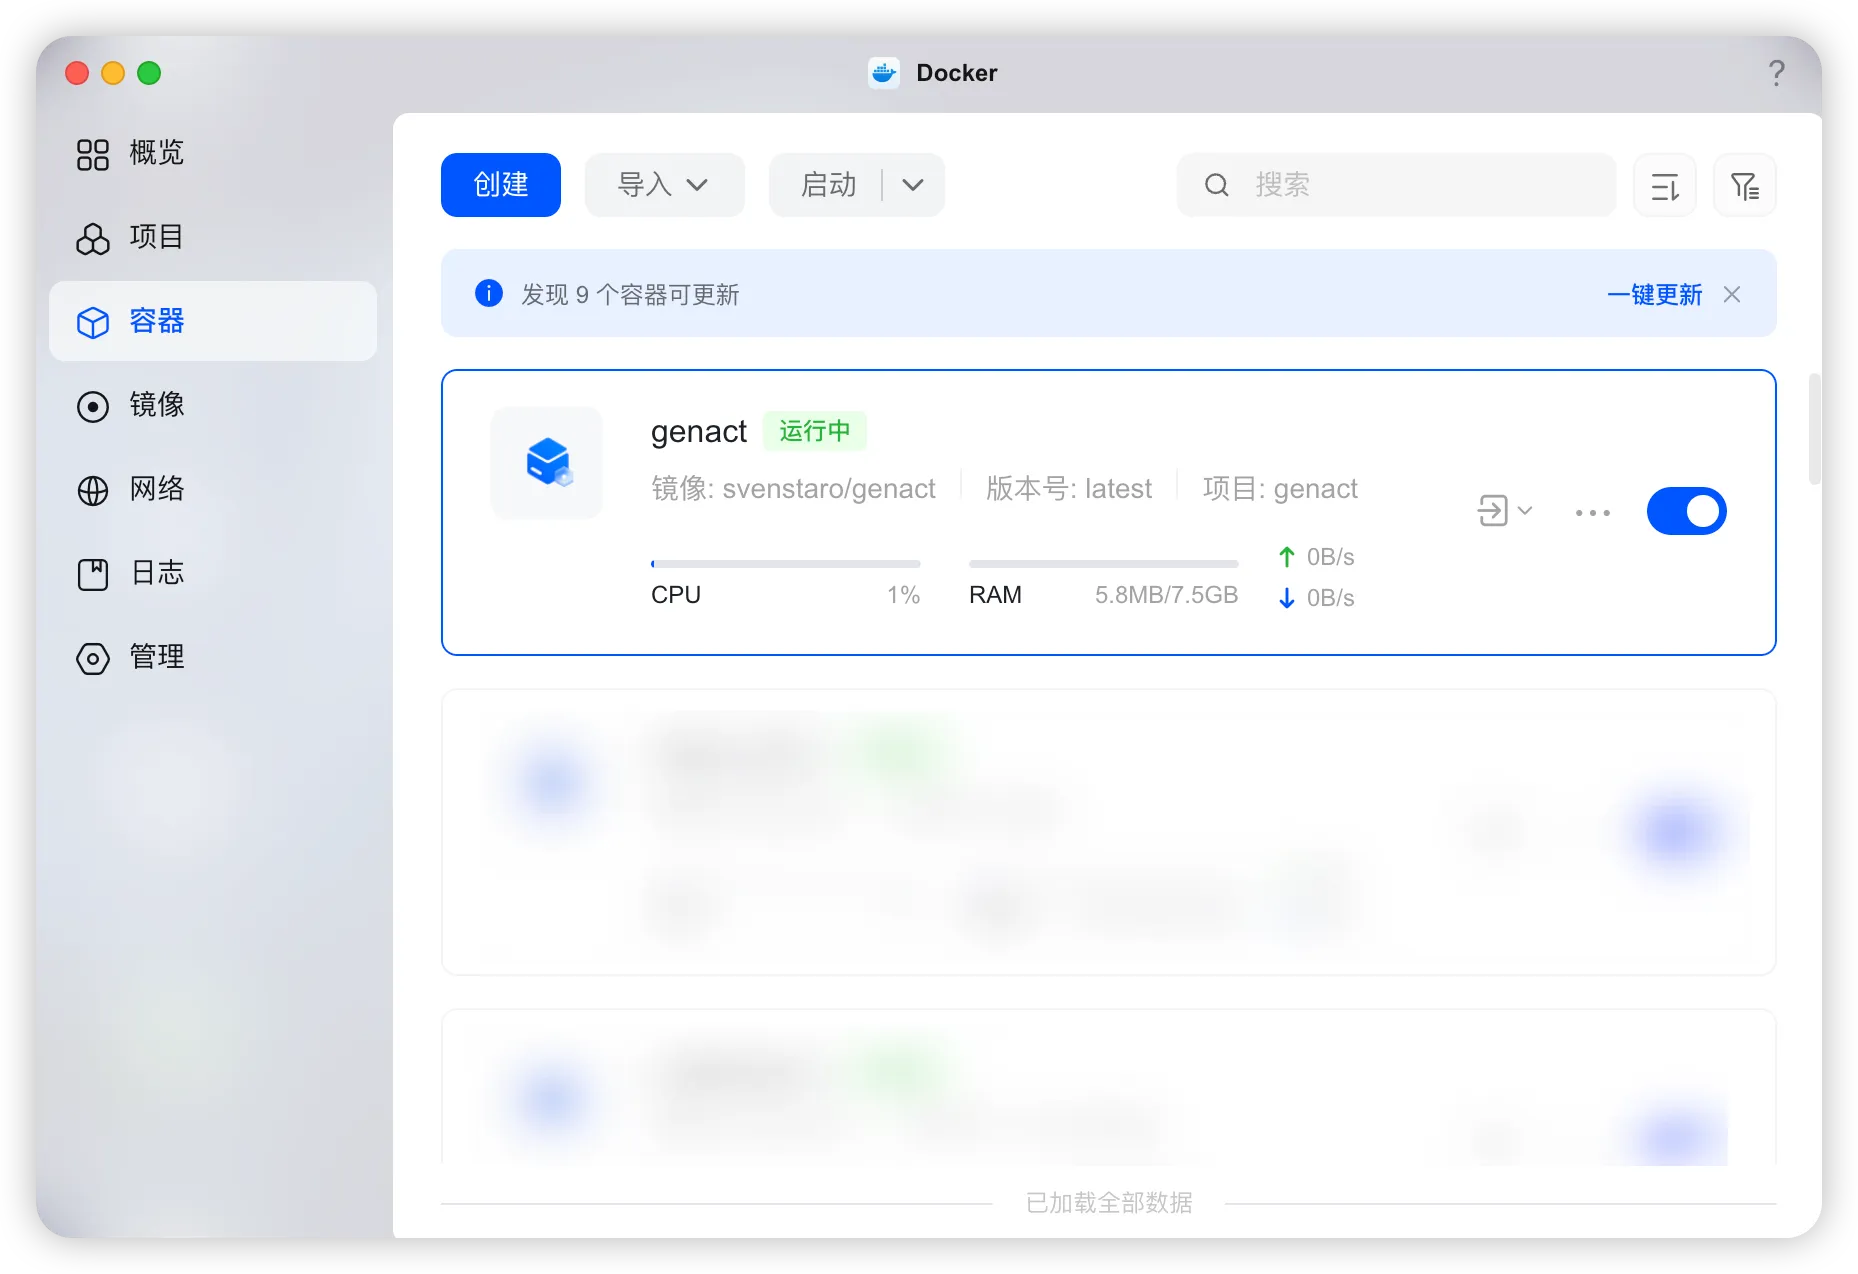Click the 项目: genact text
This screenshot has height=1274, width=1858.
(1280, 488)
